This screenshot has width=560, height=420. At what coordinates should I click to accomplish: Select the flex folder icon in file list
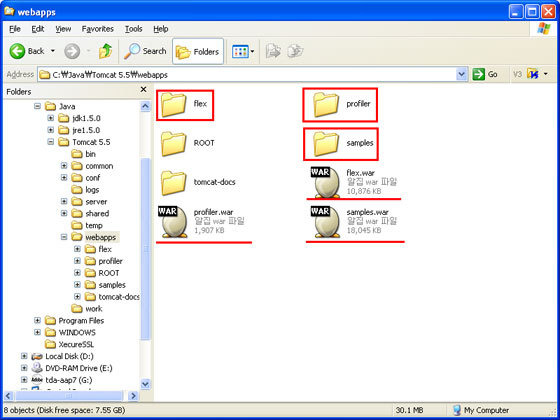click(x=173, y=105)
